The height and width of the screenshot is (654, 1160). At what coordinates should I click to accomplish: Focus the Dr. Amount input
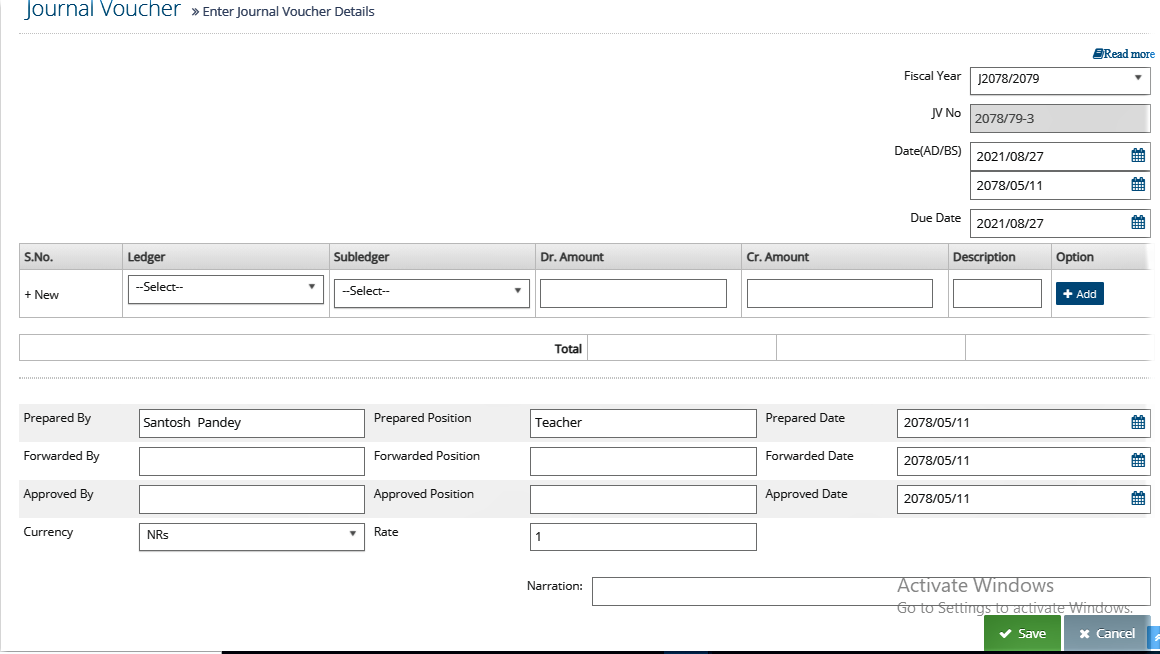[633, 293]
